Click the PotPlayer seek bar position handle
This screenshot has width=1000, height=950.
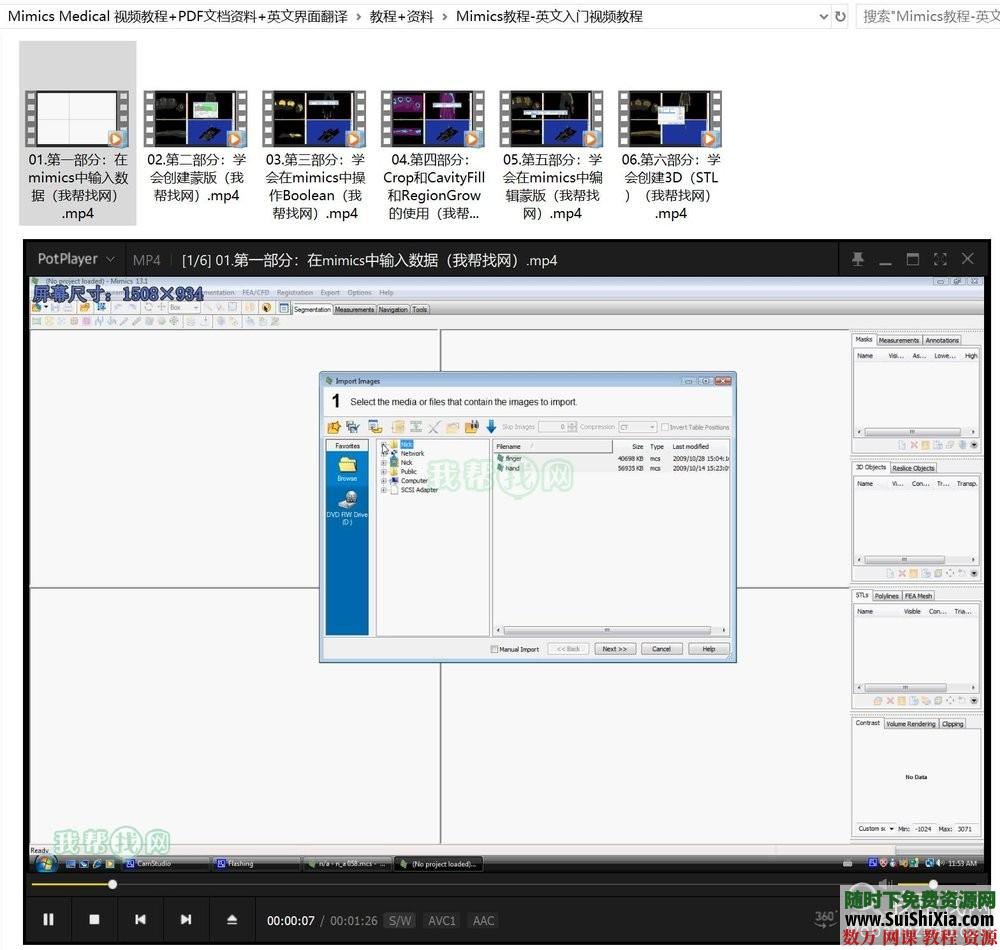pos(112,884)
